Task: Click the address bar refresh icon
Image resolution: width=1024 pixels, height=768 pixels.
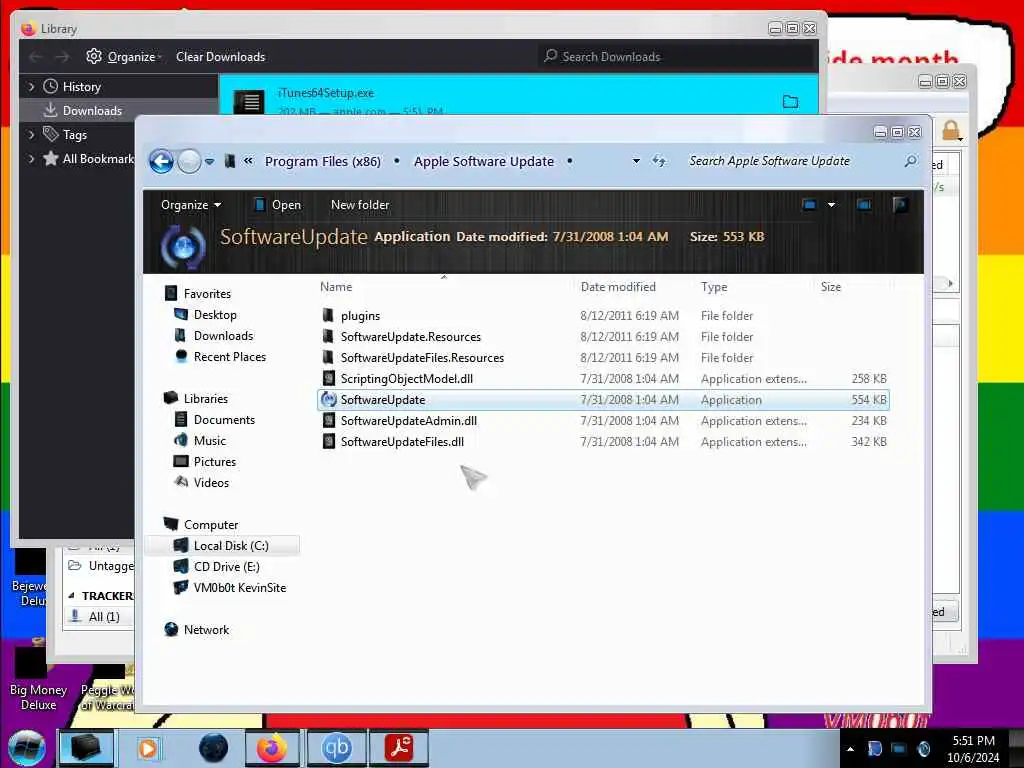Action: click(659, 161)
